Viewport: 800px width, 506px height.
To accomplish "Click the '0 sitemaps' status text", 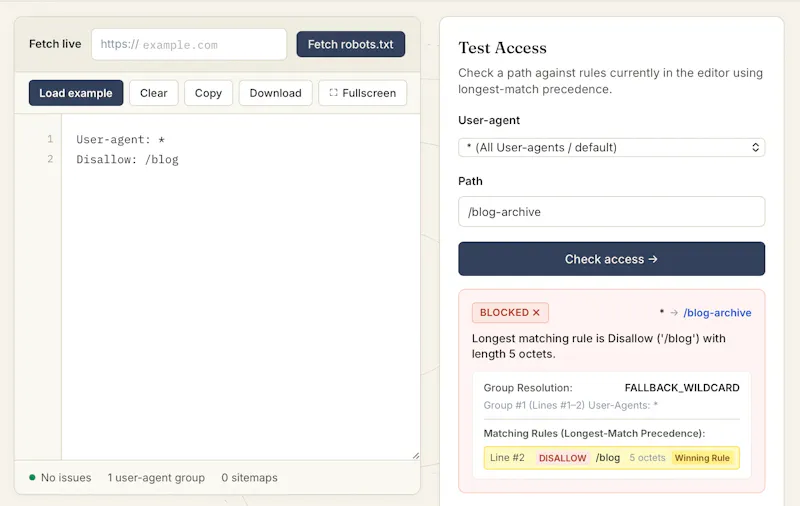I will 249,477.
